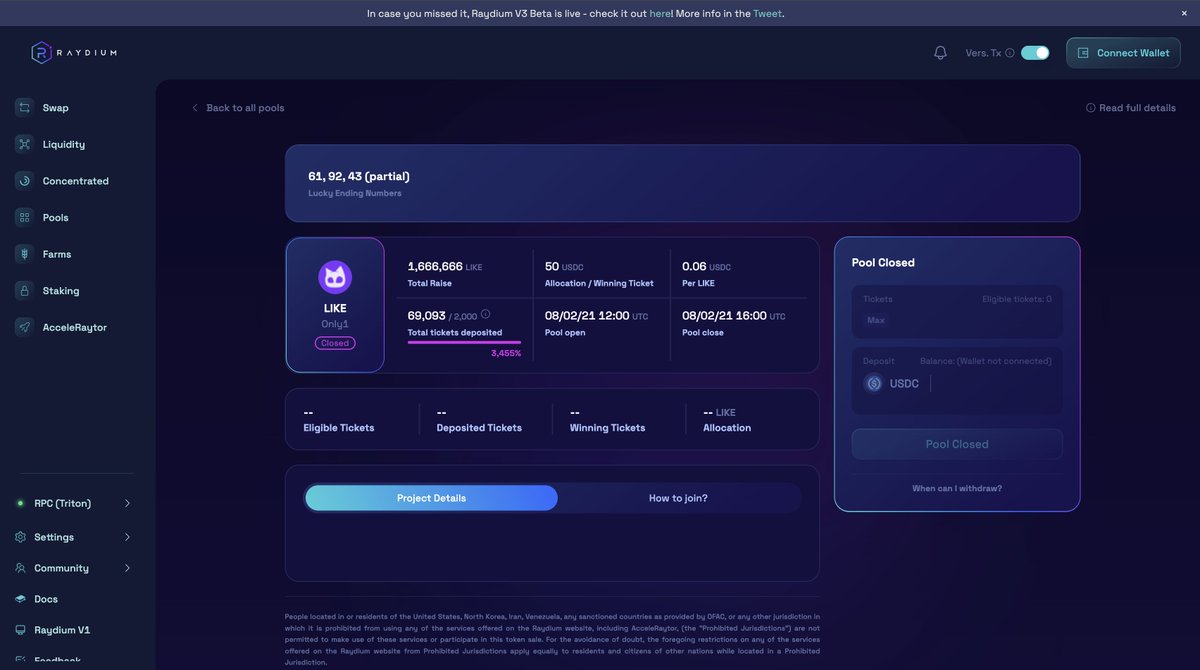
Task: Click the 0.06 Per LIKE value
Action: pos(694,267)
